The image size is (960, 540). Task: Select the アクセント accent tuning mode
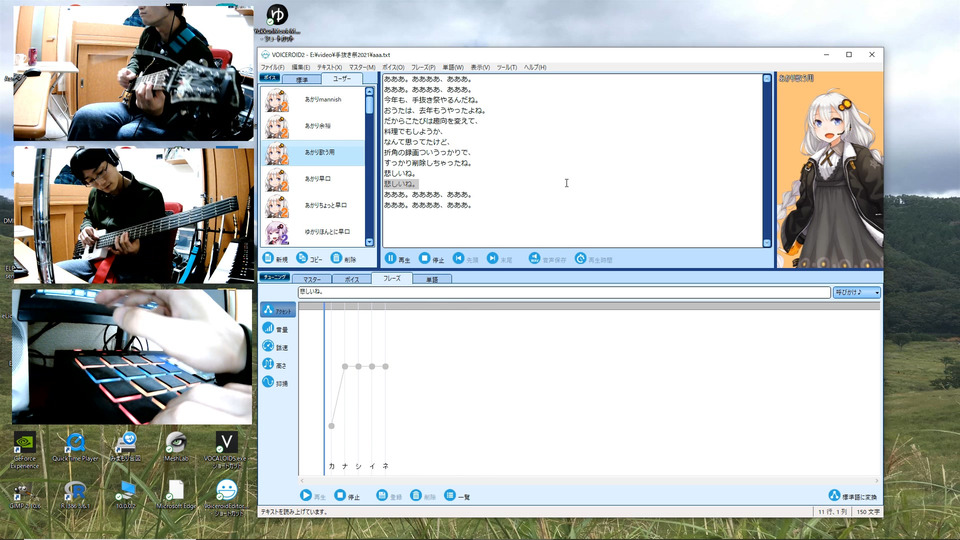click(278, 310)
